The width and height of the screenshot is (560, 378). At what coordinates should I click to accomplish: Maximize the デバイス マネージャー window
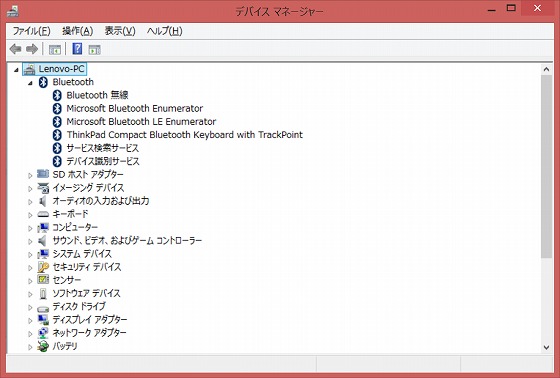point(511,8)
